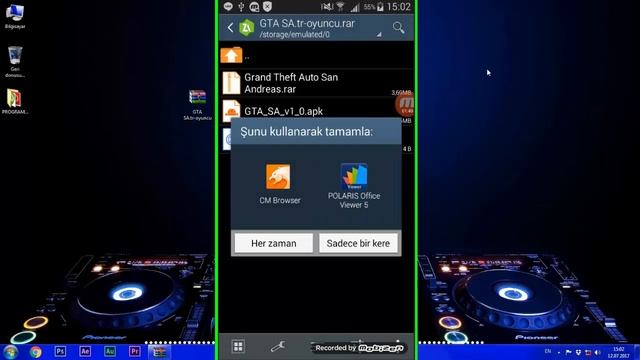
Task: Tap the Her zaman button
Action: click(273, 243)
